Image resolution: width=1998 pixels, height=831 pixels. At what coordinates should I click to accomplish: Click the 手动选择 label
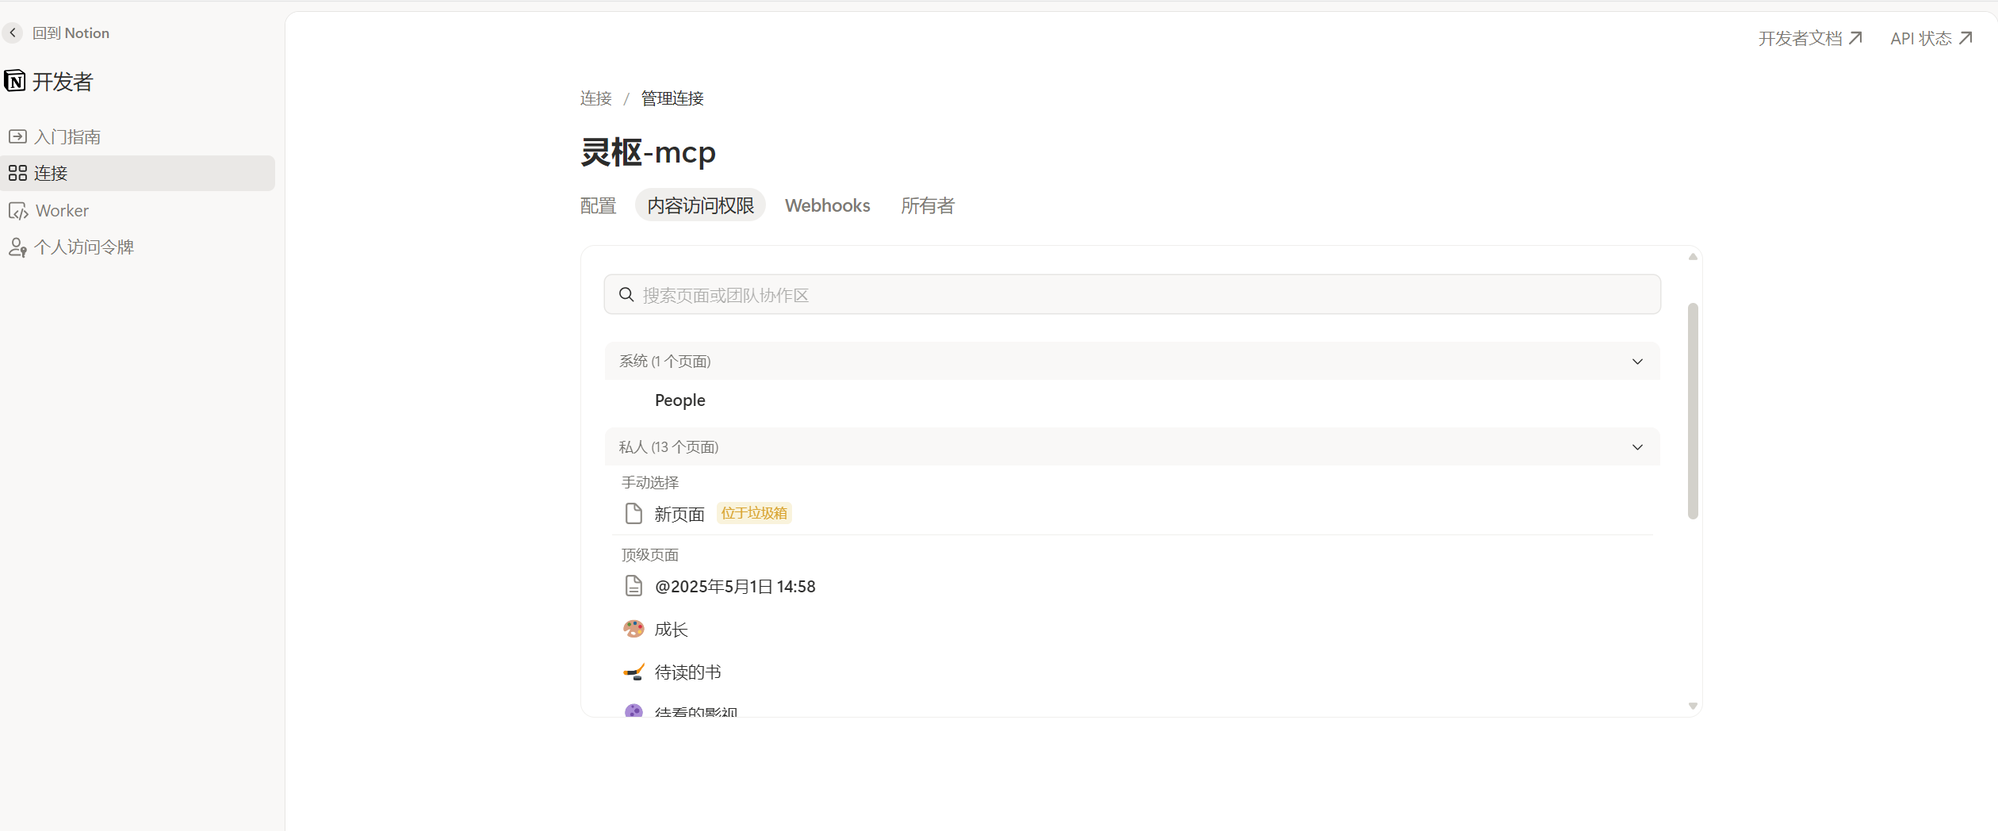[x=650, y=482]
